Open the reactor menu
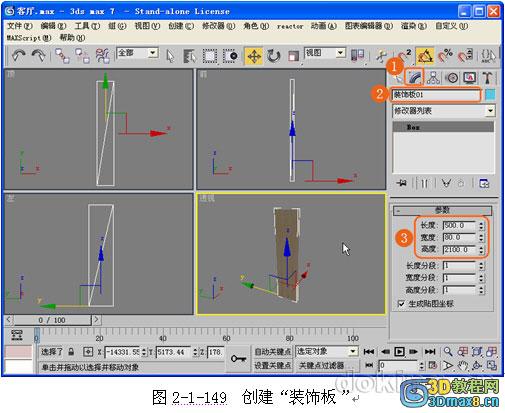 (290, 26)
